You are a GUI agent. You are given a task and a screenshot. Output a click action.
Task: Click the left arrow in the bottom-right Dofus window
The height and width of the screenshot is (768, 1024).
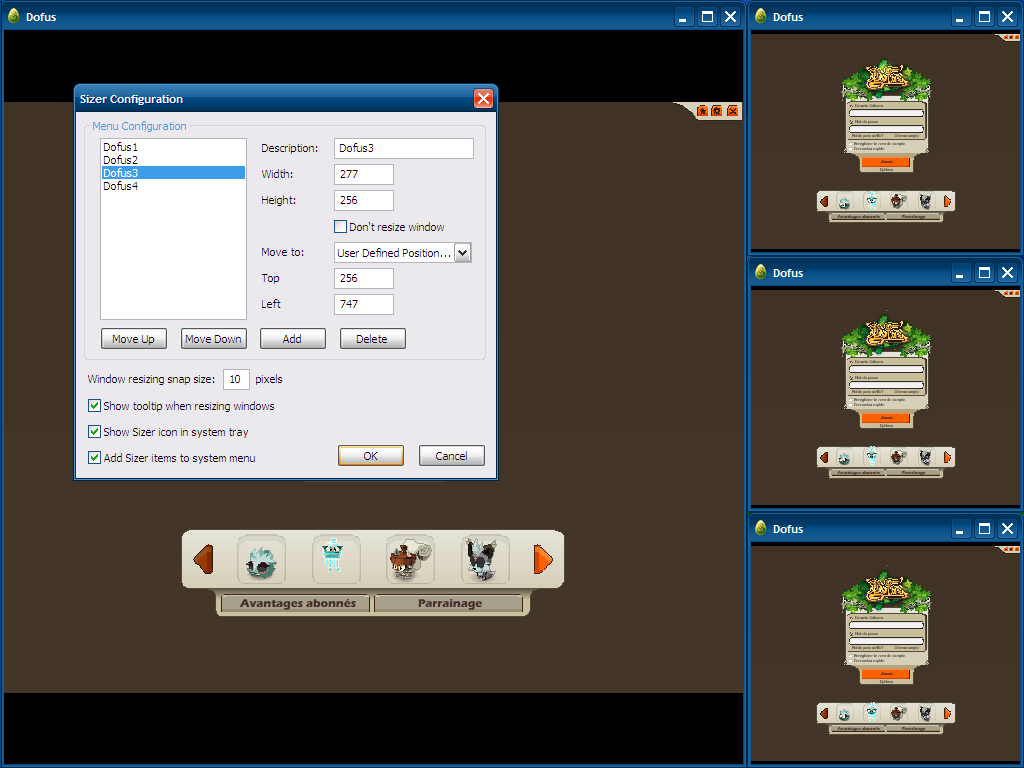point(824,714)
